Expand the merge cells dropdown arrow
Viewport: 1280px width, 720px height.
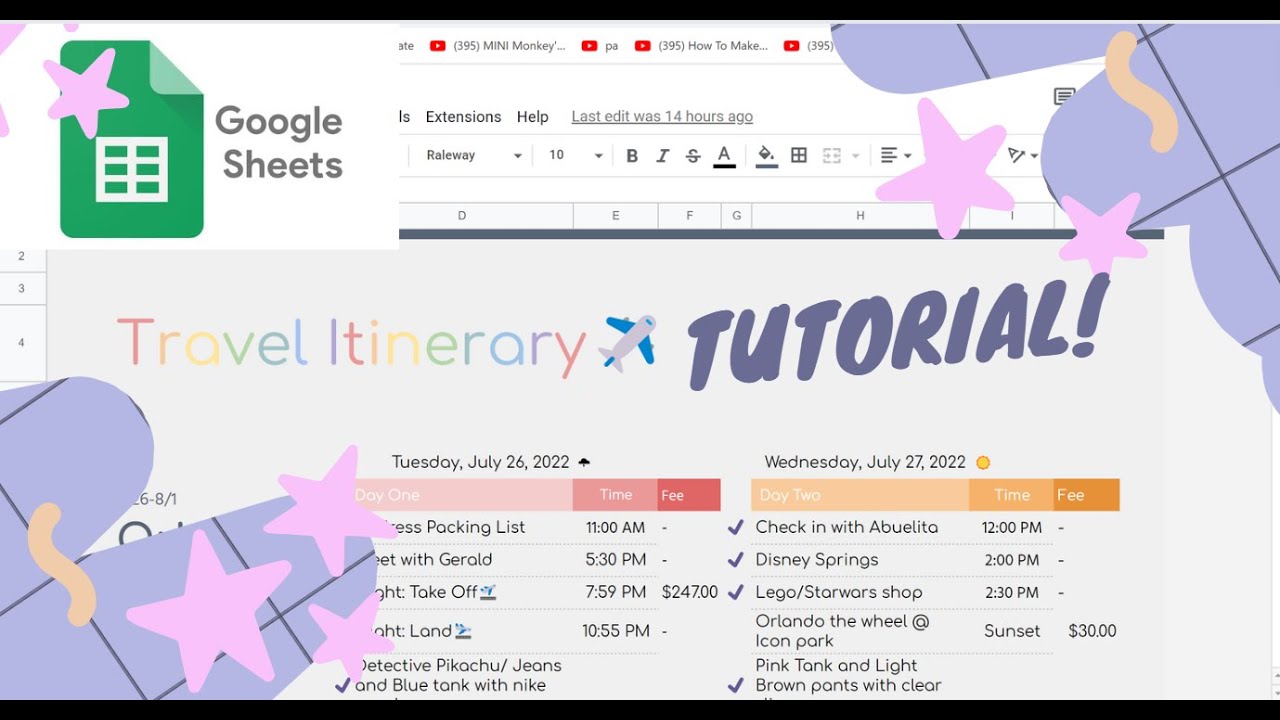point(855,156)
